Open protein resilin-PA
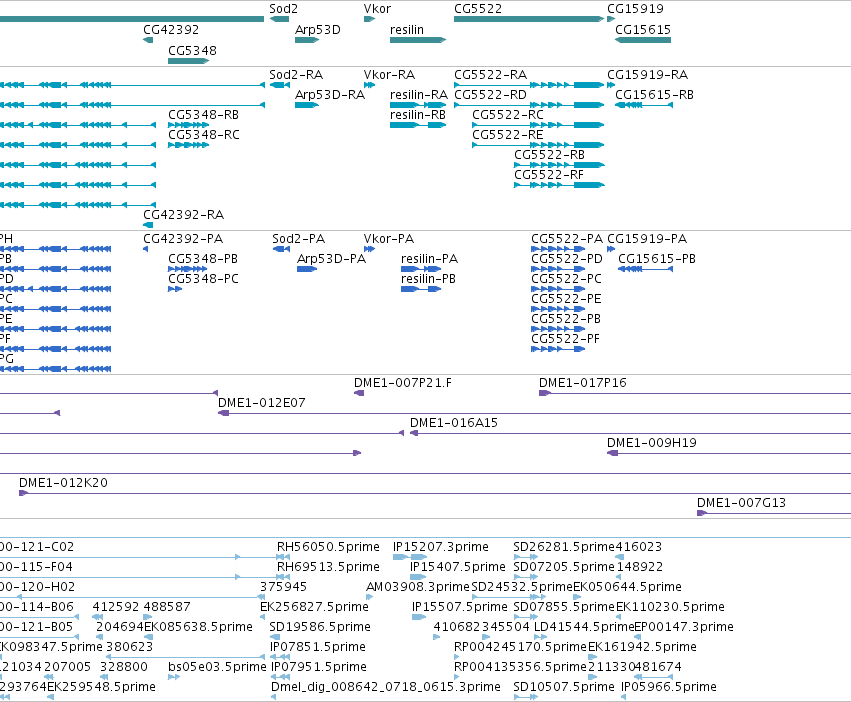The width and height of the screenshot is (851, 702). pos(429,259)
